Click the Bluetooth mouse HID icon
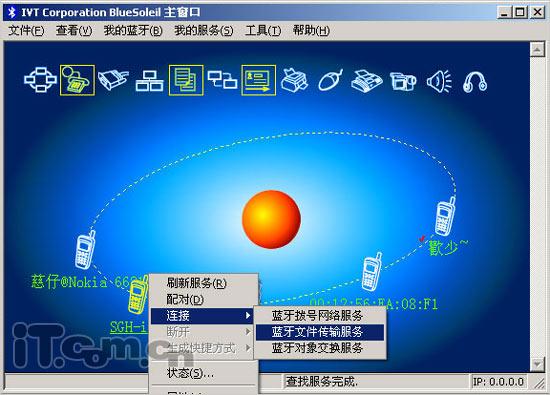 coord(330,80)
